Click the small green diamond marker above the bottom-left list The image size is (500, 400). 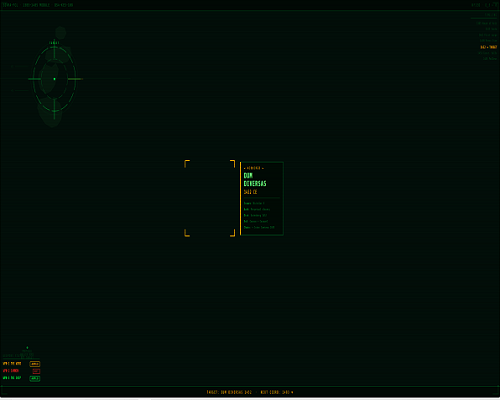tap(27, 347)
